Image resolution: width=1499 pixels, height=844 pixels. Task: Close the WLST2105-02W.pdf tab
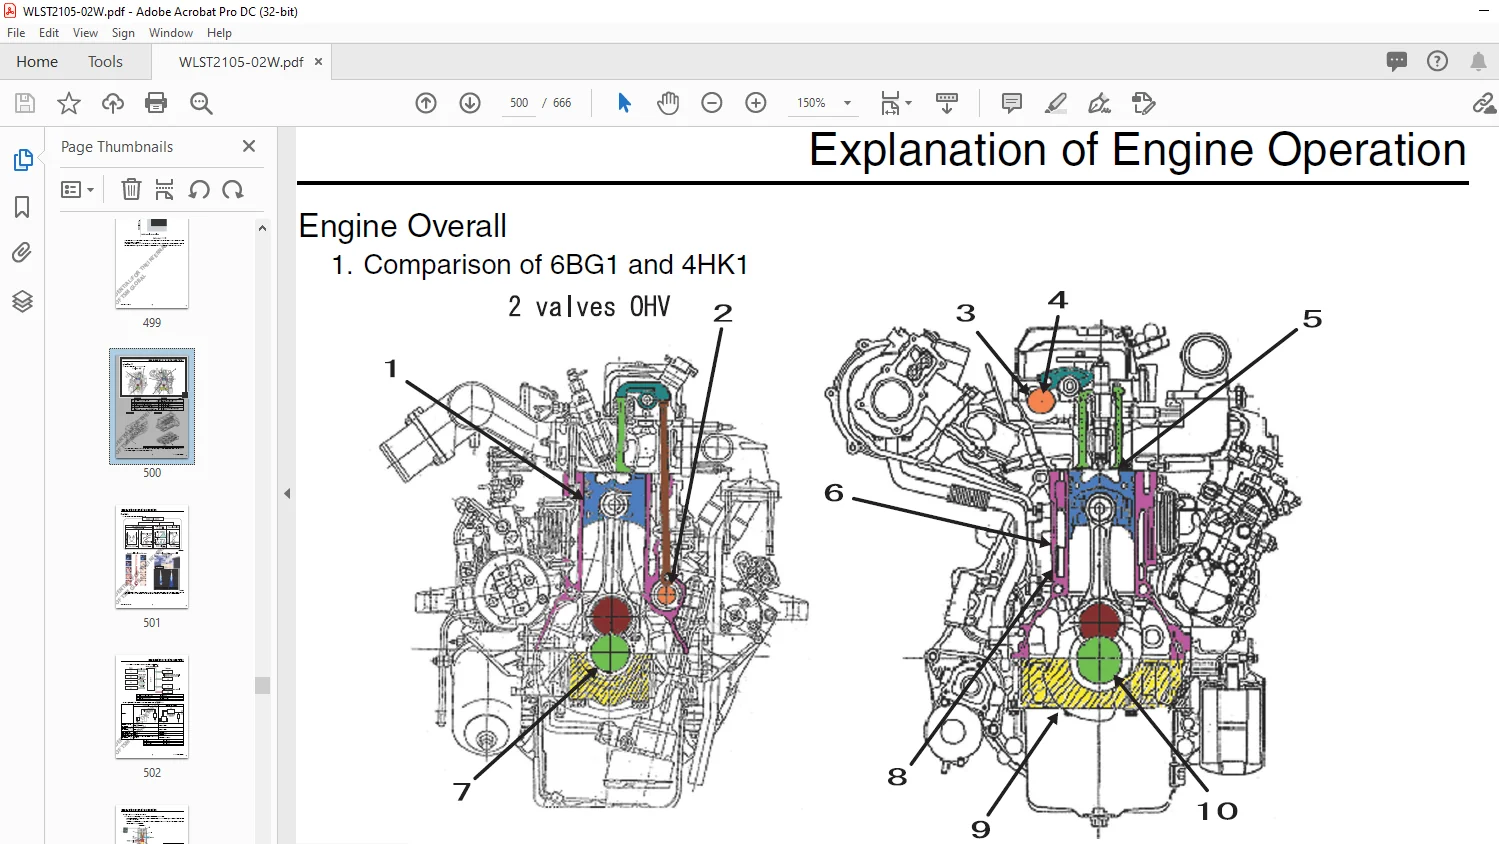(x=319, y=61)
